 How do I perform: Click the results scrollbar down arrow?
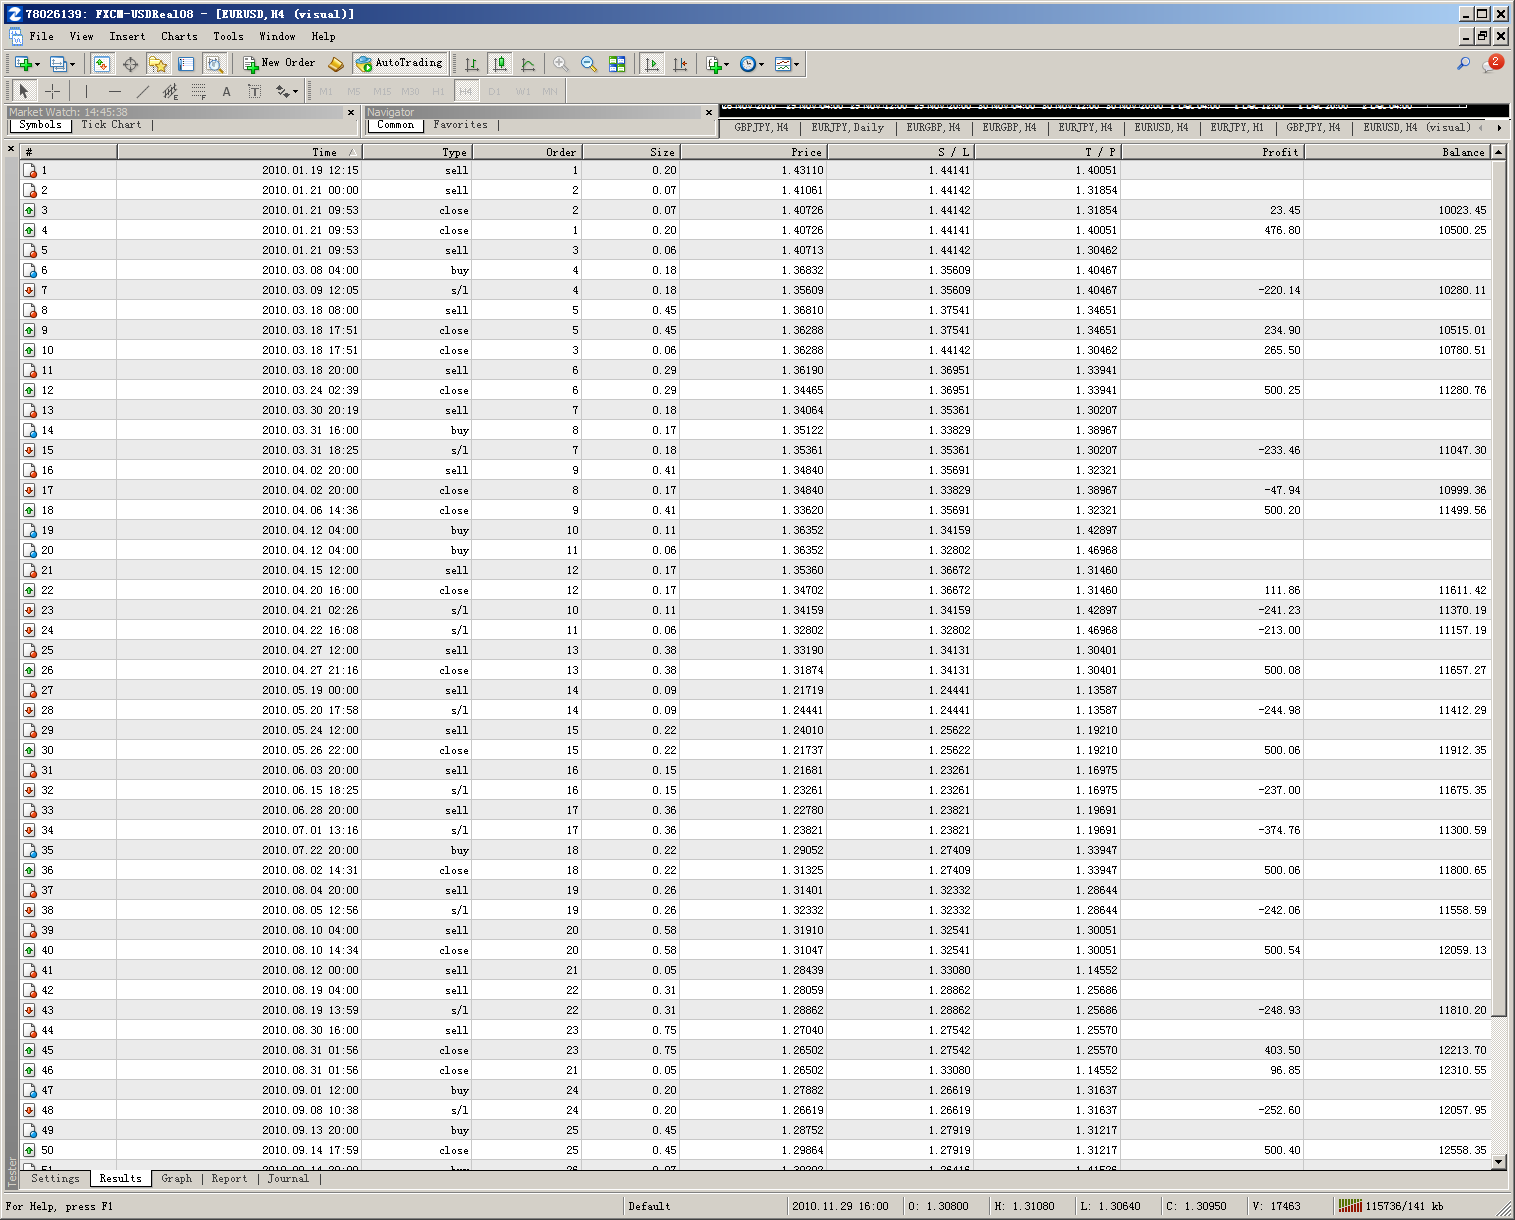pyautogui.click(x=1498, y=1162)
